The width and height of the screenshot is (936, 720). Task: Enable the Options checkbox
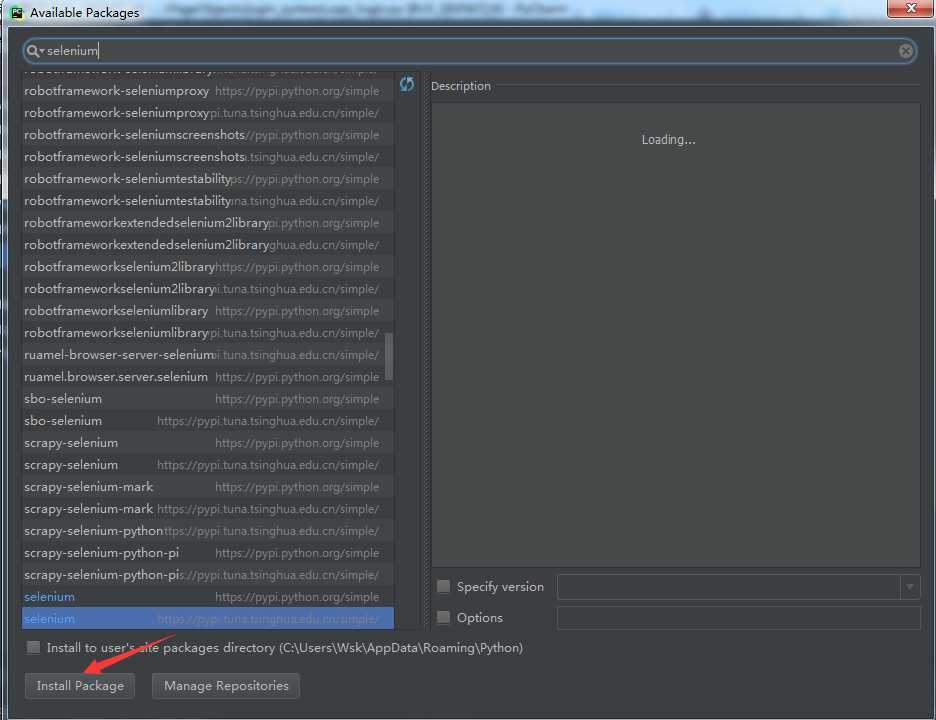[x=443, y=617]
